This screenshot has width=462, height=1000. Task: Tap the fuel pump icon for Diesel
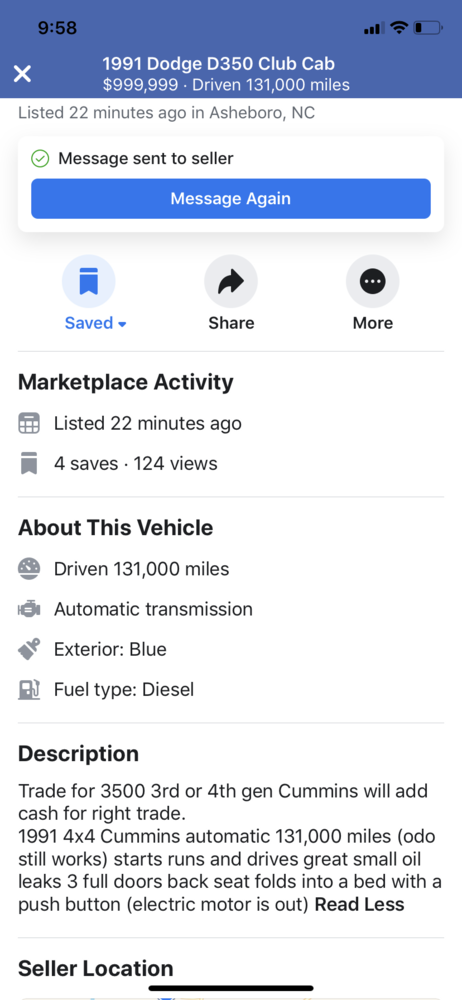point(29,689)
